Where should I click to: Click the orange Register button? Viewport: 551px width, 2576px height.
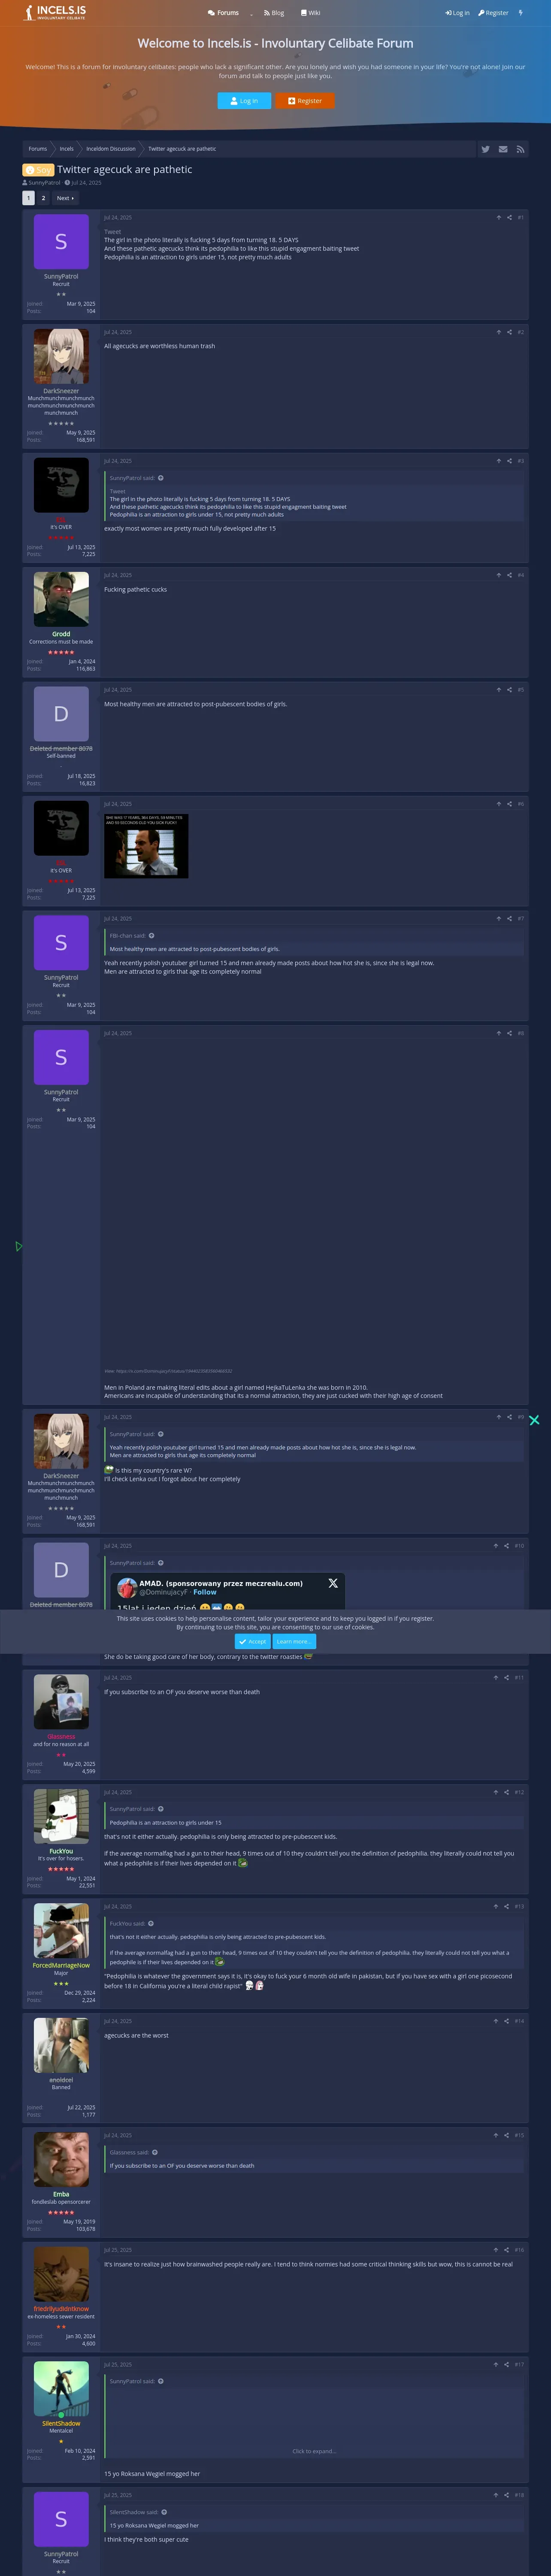pos(305,101)
